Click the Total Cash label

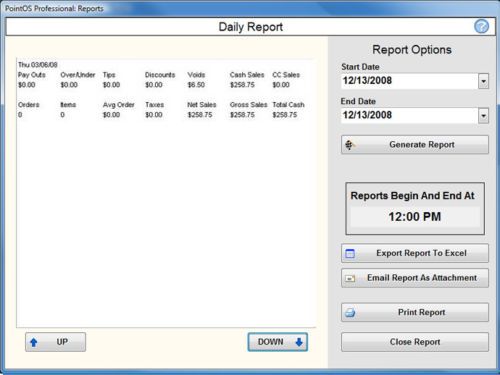288,105
